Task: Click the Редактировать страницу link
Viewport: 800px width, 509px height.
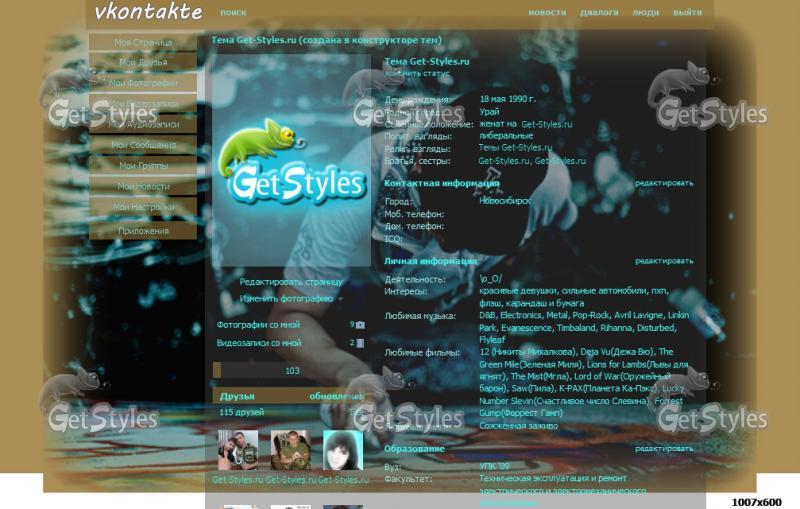Action: (x=291, y=282)
